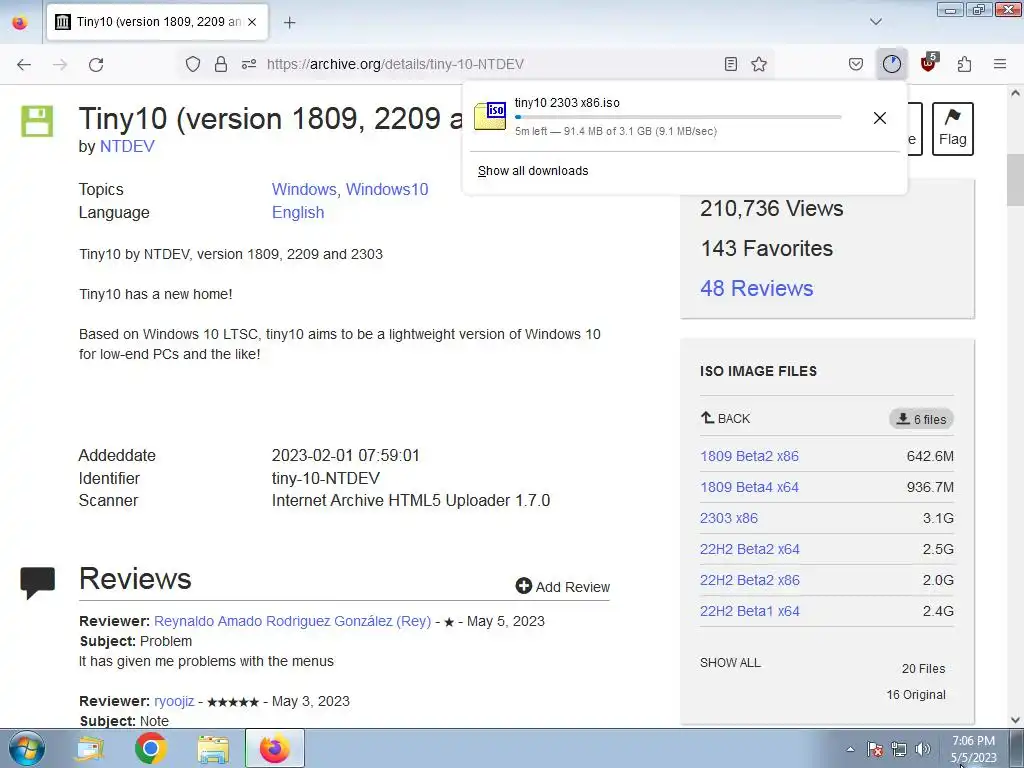
Task: Download 1809 Beta4 x64 ISO
Action: tap(749, 487)
